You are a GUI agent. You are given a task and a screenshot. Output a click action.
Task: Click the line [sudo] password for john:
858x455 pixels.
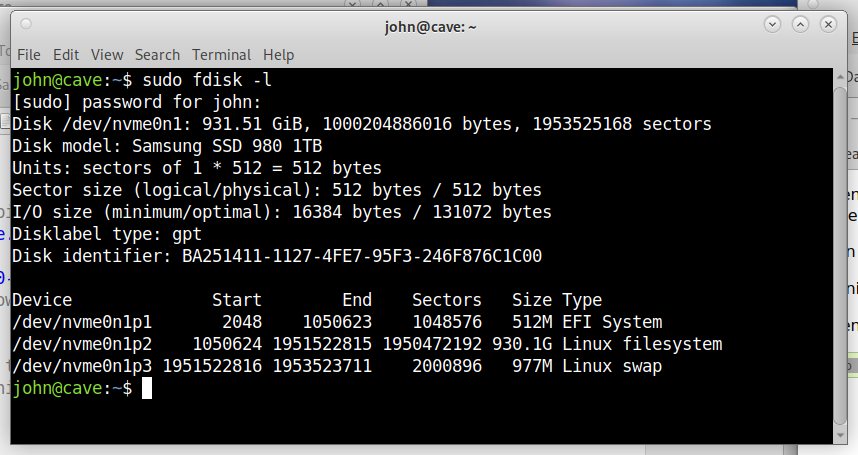click(137, 102)
